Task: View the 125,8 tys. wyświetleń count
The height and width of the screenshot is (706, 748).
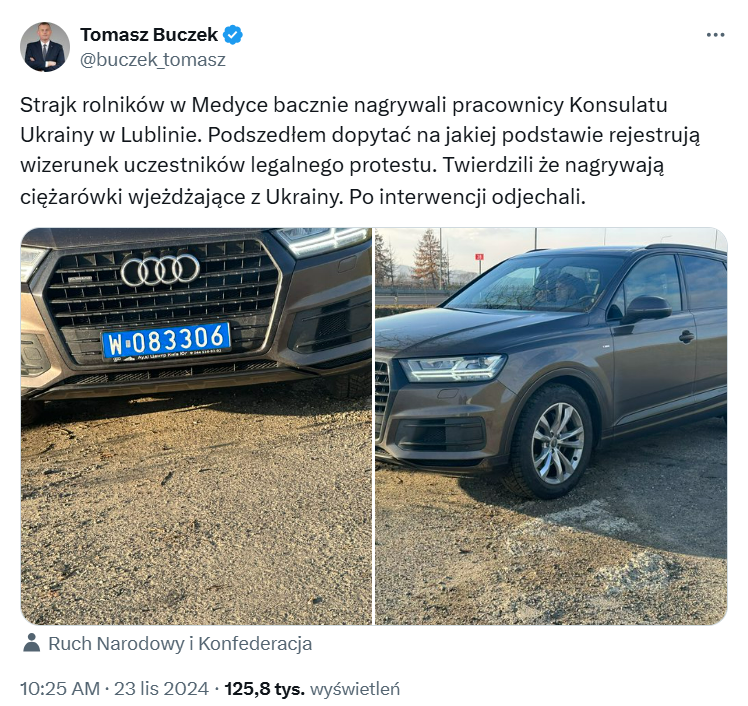Action: [x=312, y=689]
